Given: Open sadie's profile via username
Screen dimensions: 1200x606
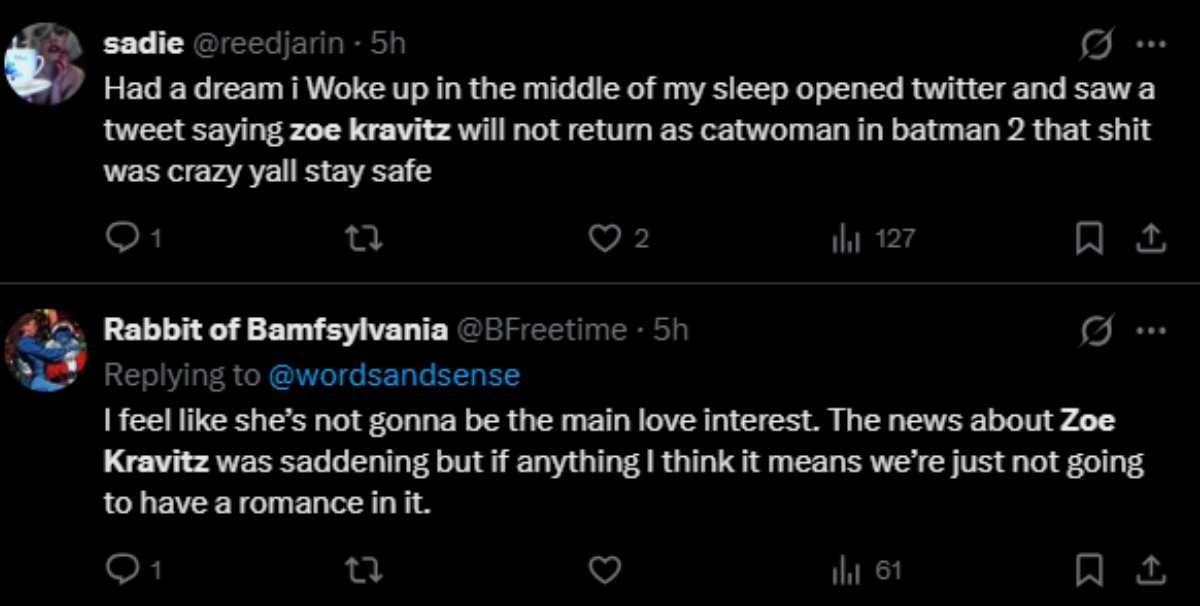Looking at the screenshot, I should 268,42.
